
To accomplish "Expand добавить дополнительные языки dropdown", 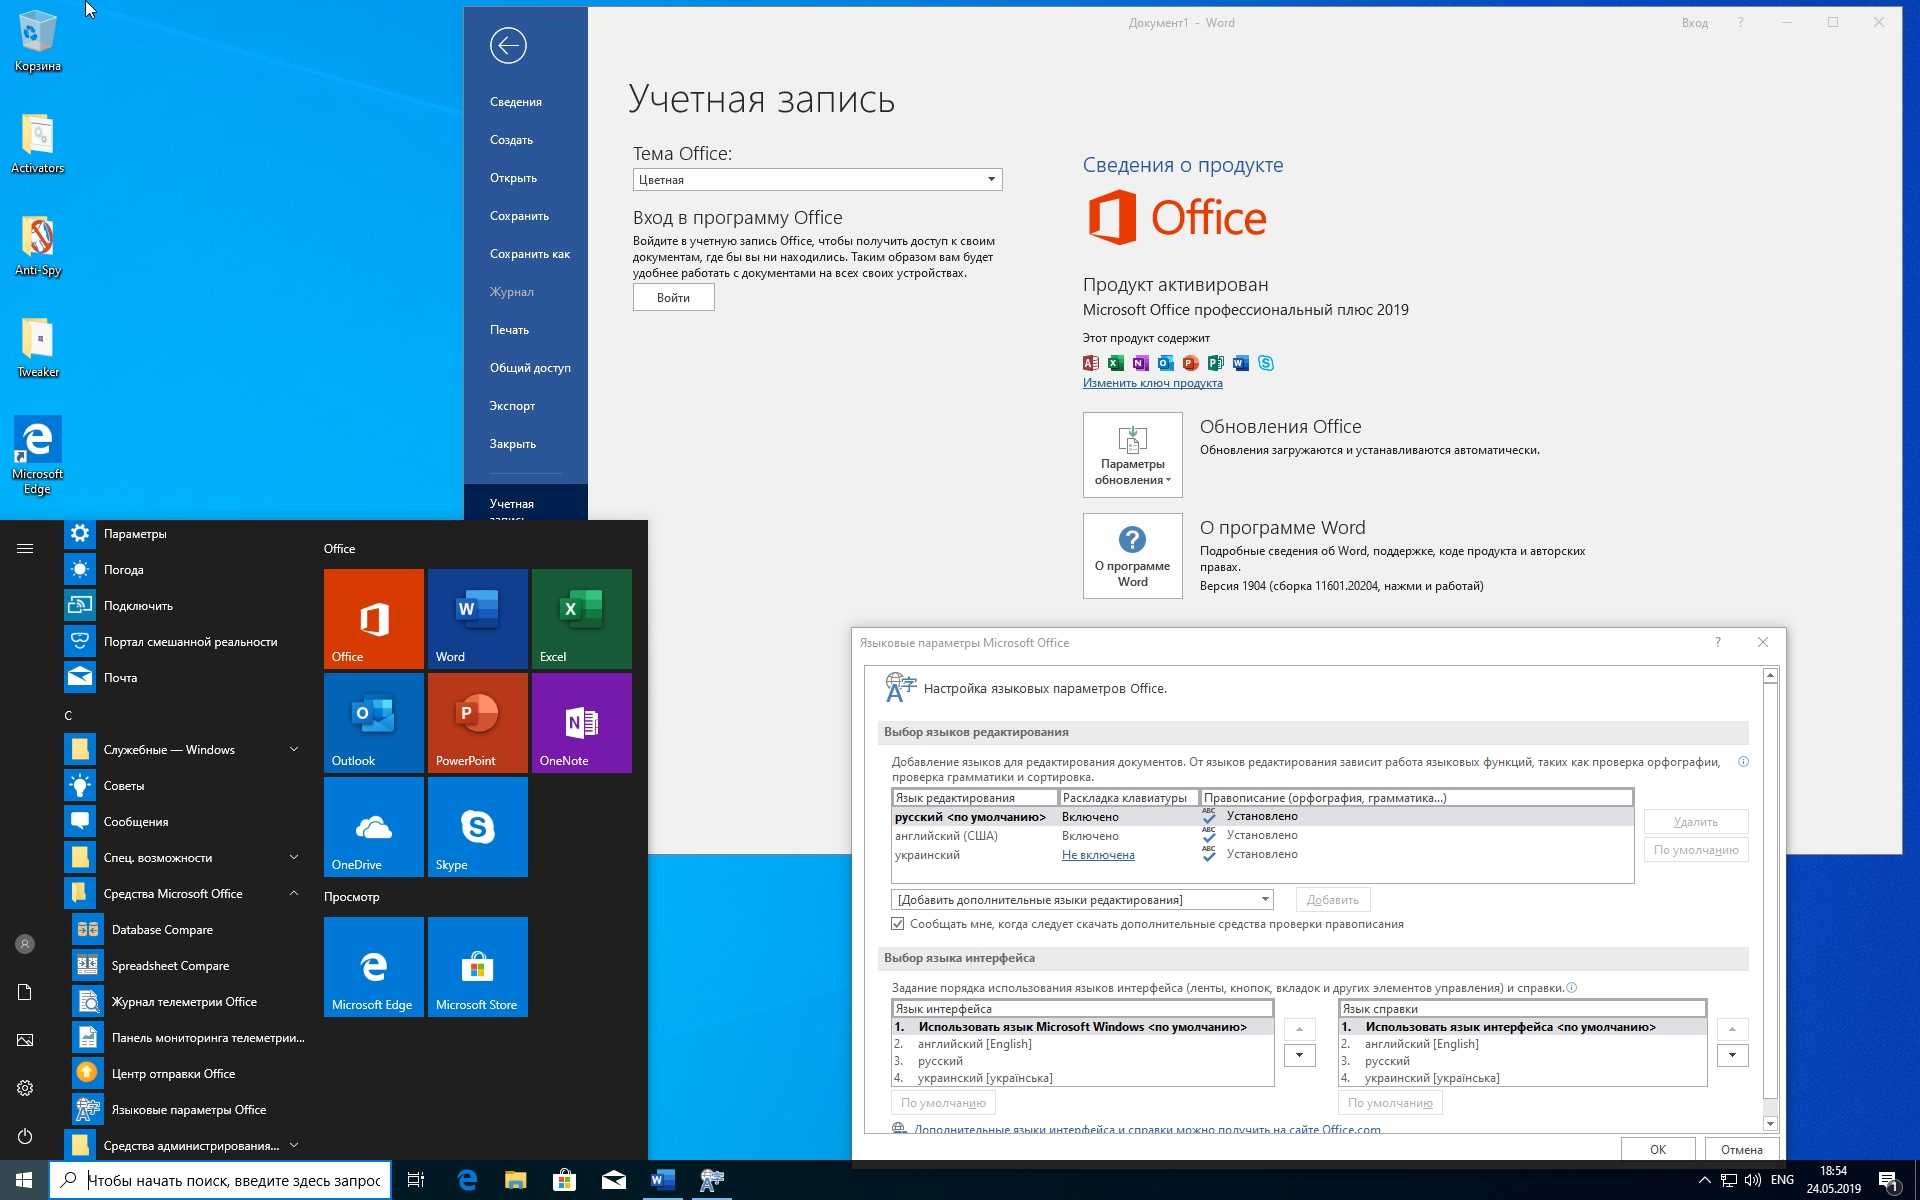I will tap(1261, 900).
